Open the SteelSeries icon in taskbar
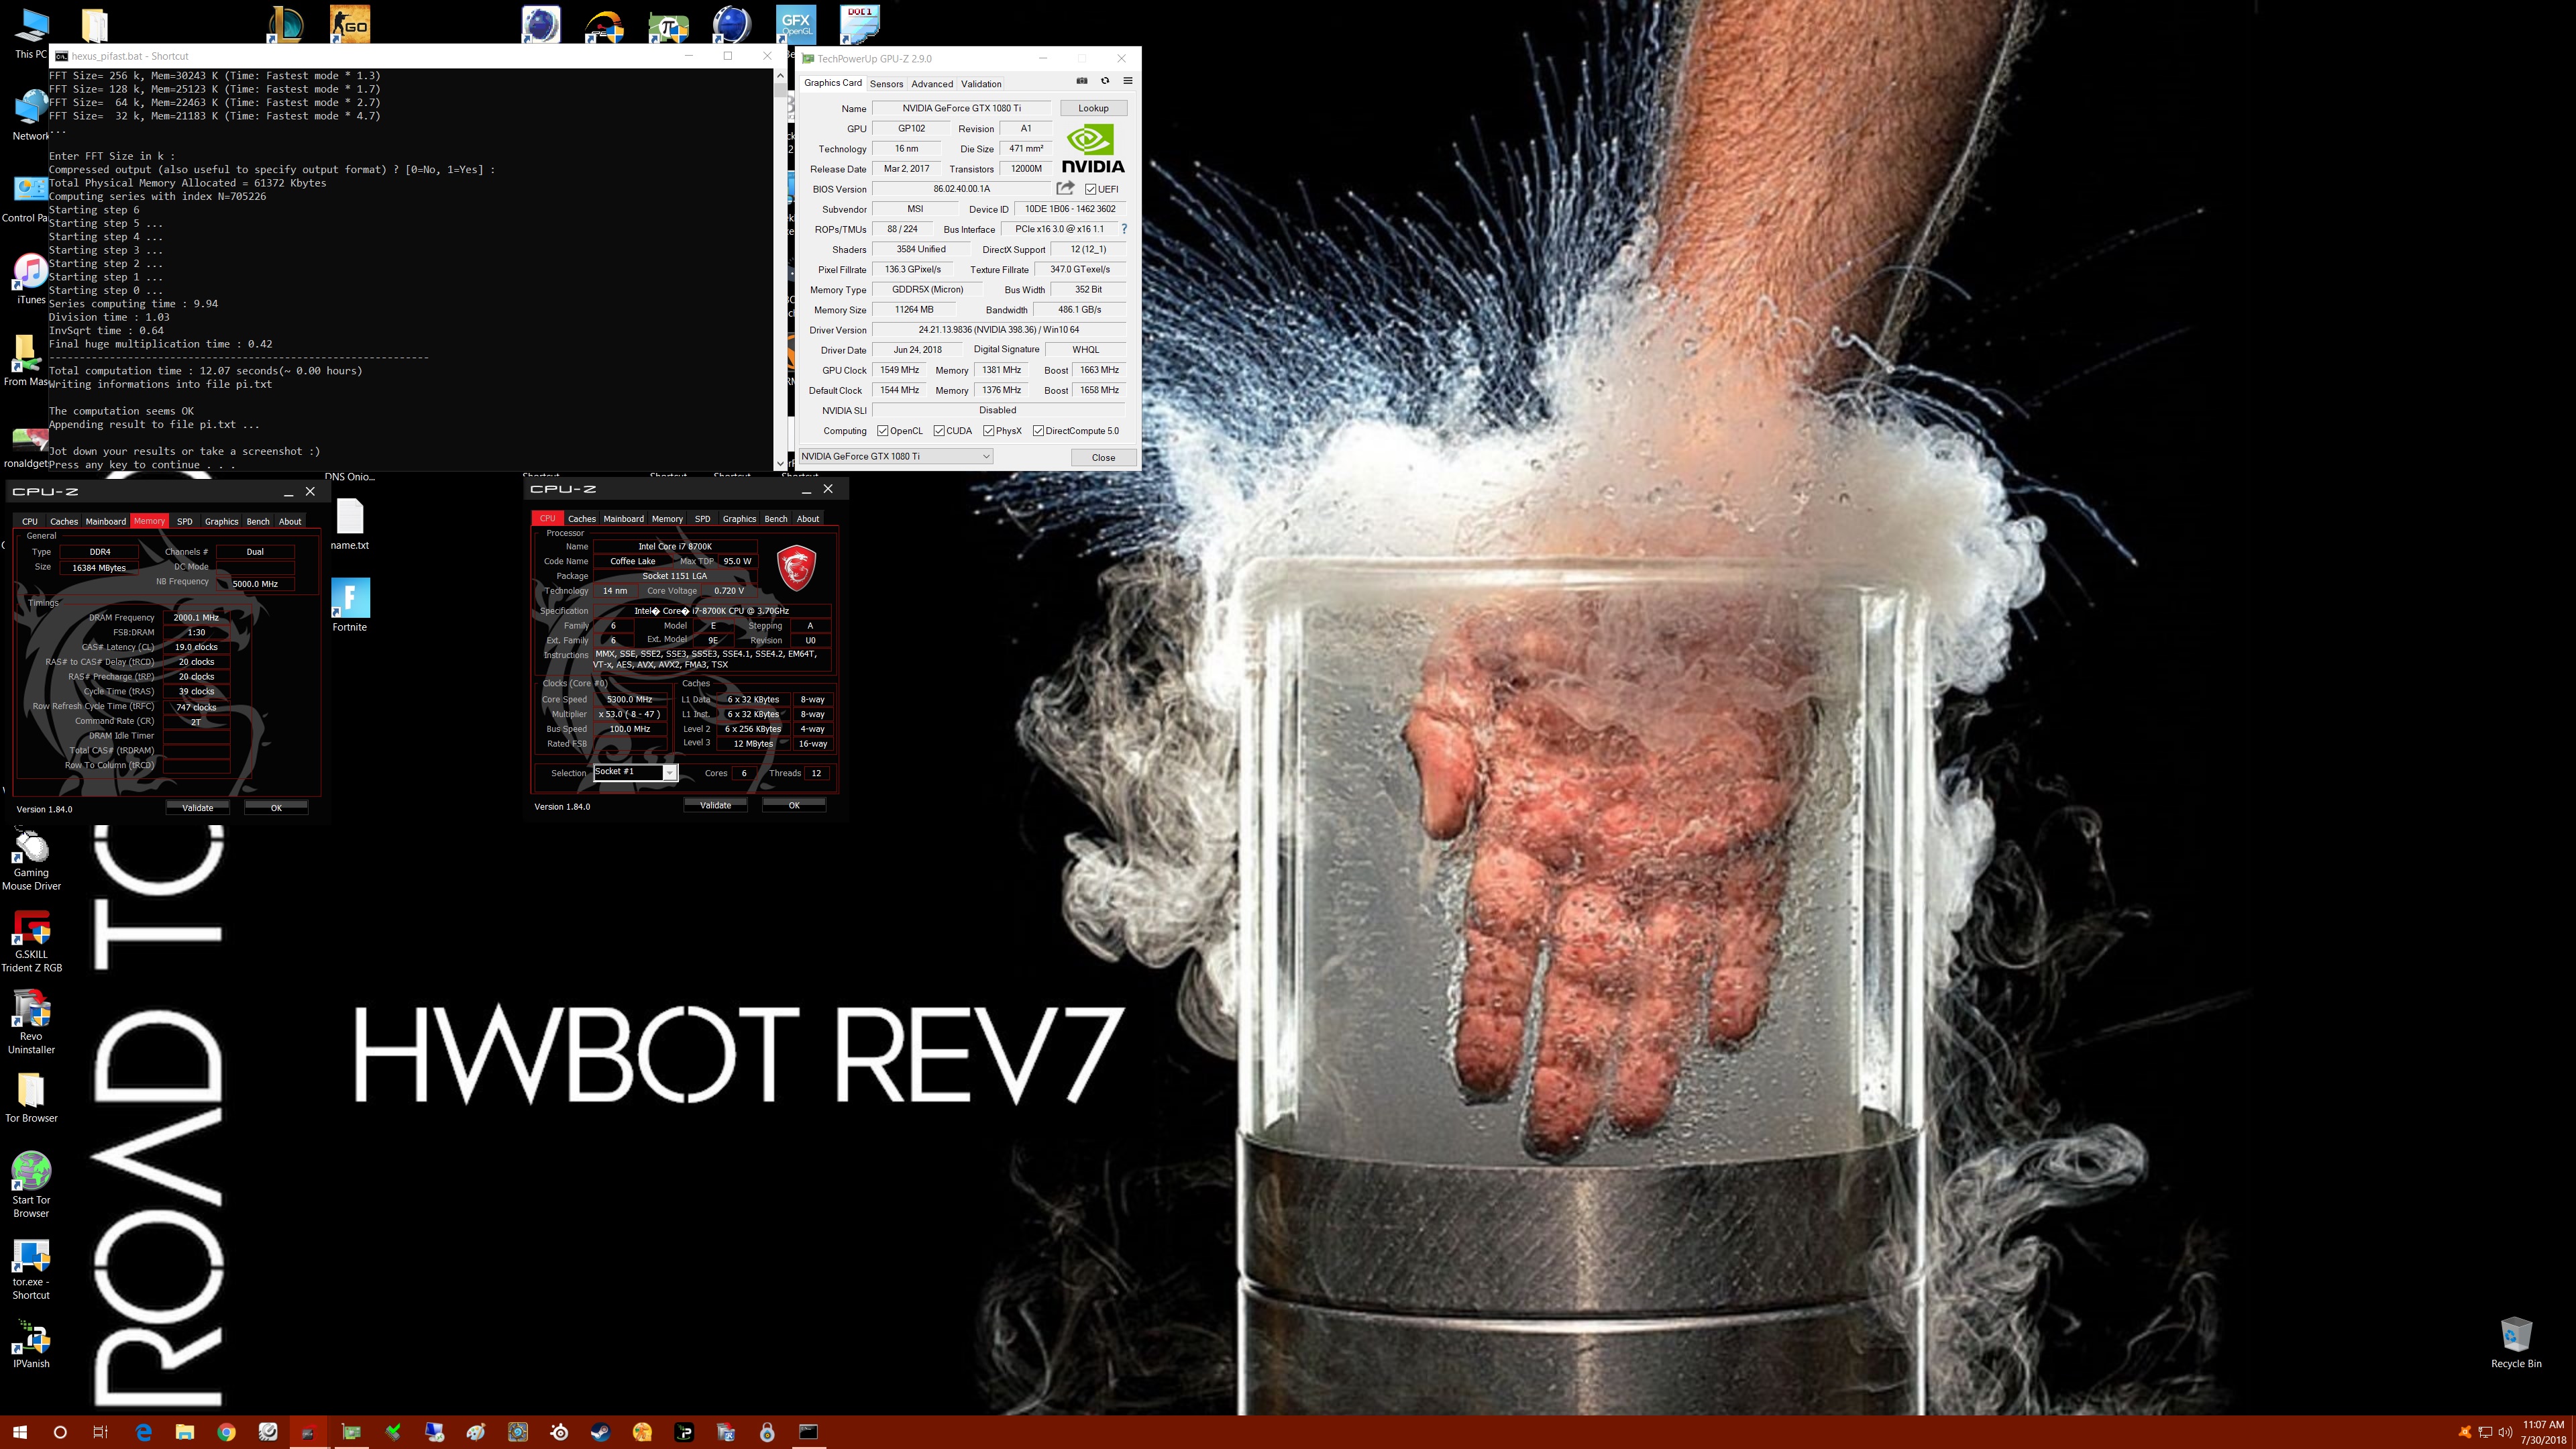The width and height of the screenshot is (2576, 1449). [x=559, y=1432]
